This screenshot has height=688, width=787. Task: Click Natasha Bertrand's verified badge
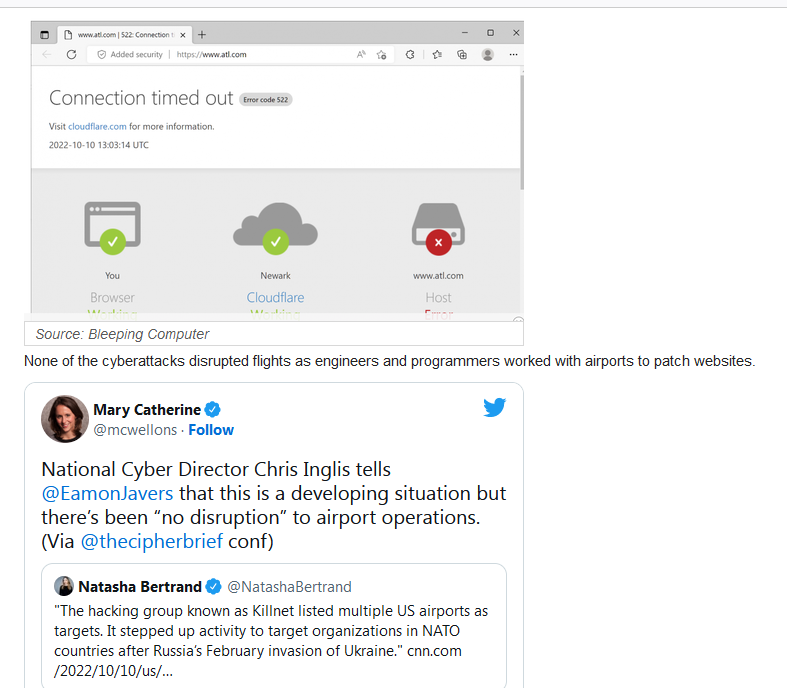(x=213, y=586)
